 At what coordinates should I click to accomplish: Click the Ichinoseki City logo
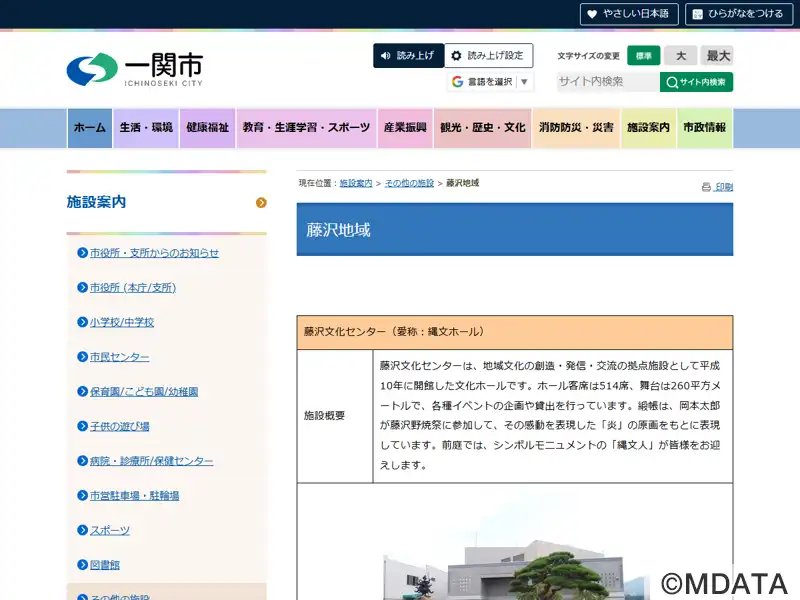(x=135, y=69)
